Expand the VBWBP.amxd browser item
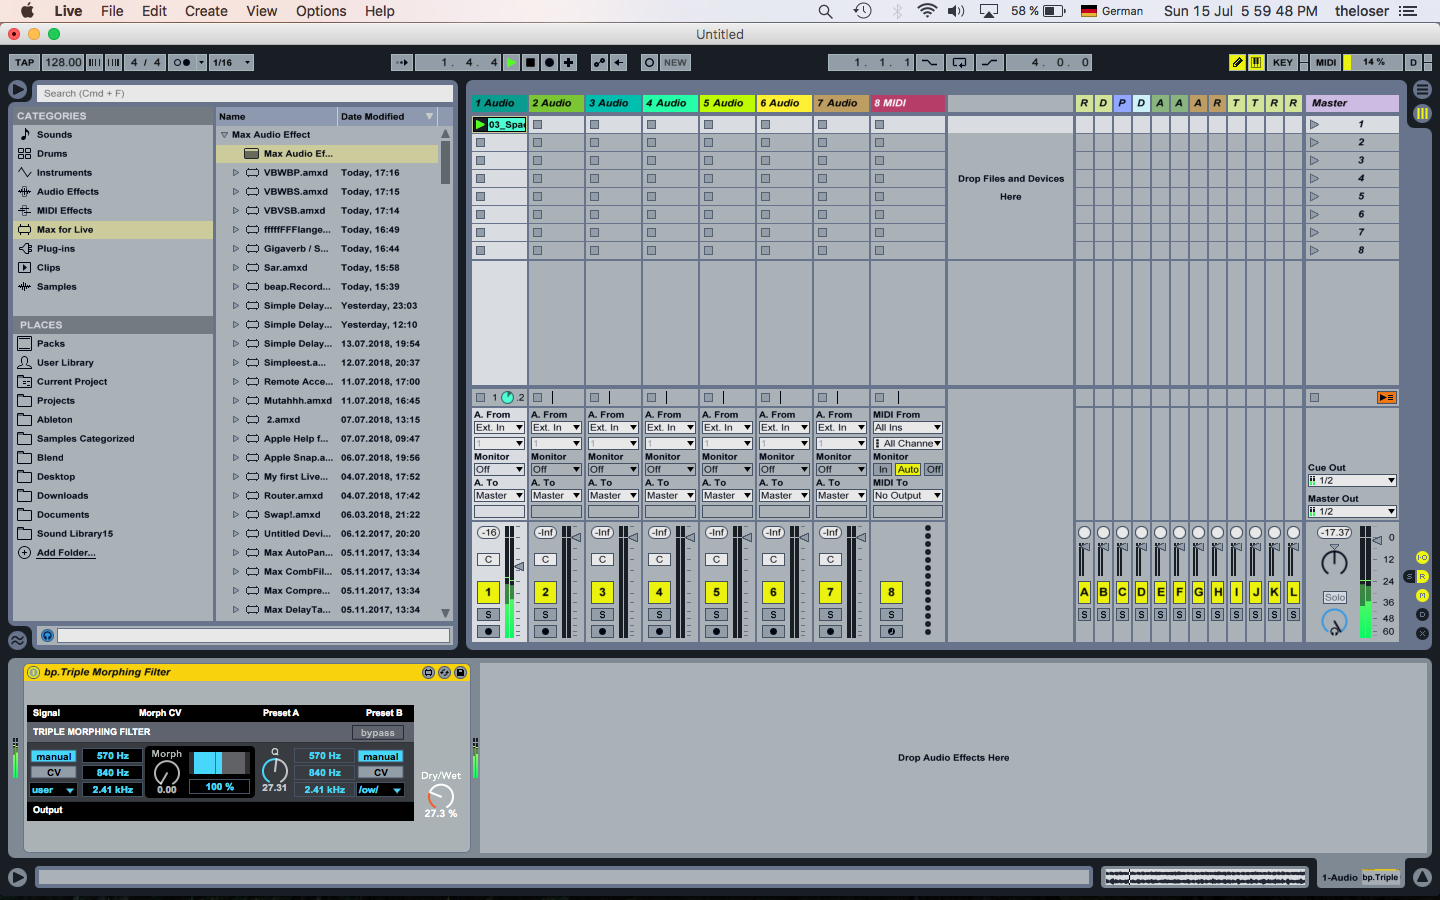Image resolution: width=1440 pixels, height=900 pixels. click(236, 173)
